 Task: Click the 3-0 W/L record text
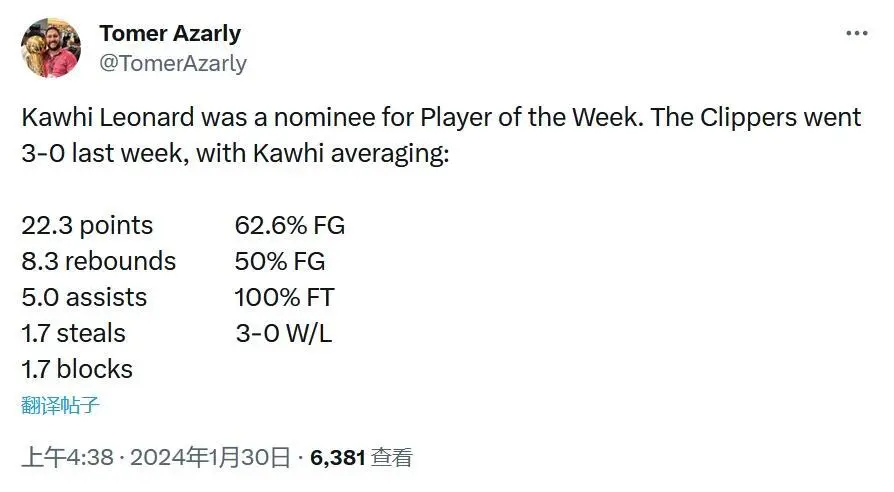tap(284, 334)
